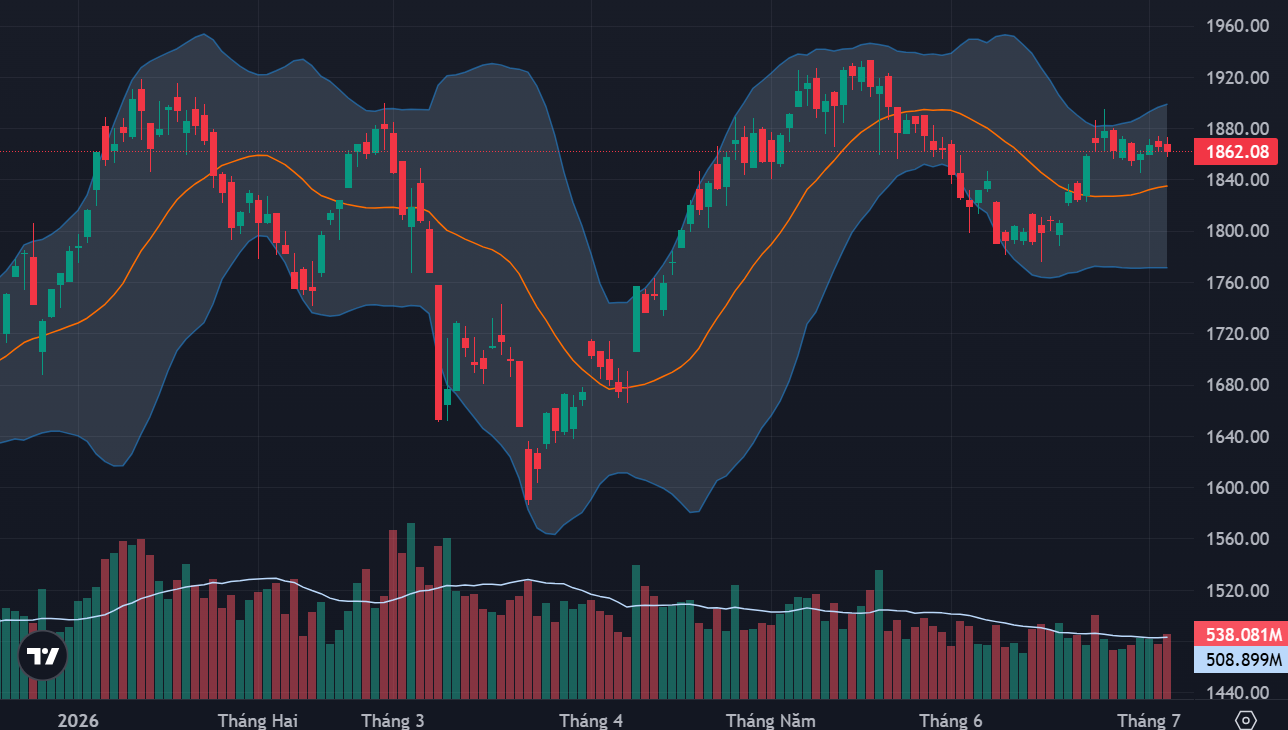Click the red volume label 538.081M
This screenshot has height=730, width=1288.
point(1241,634)
